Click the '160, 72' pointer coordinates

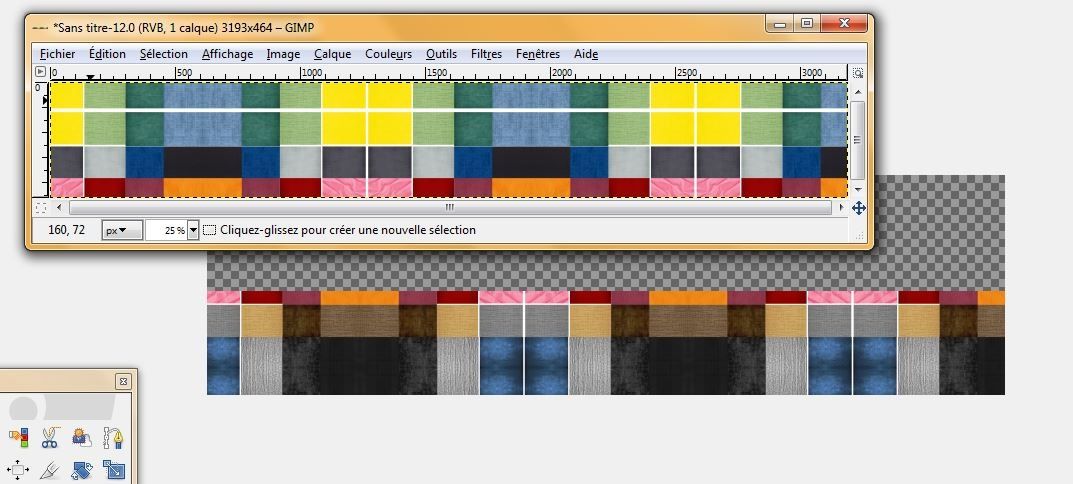click(67, 230)
